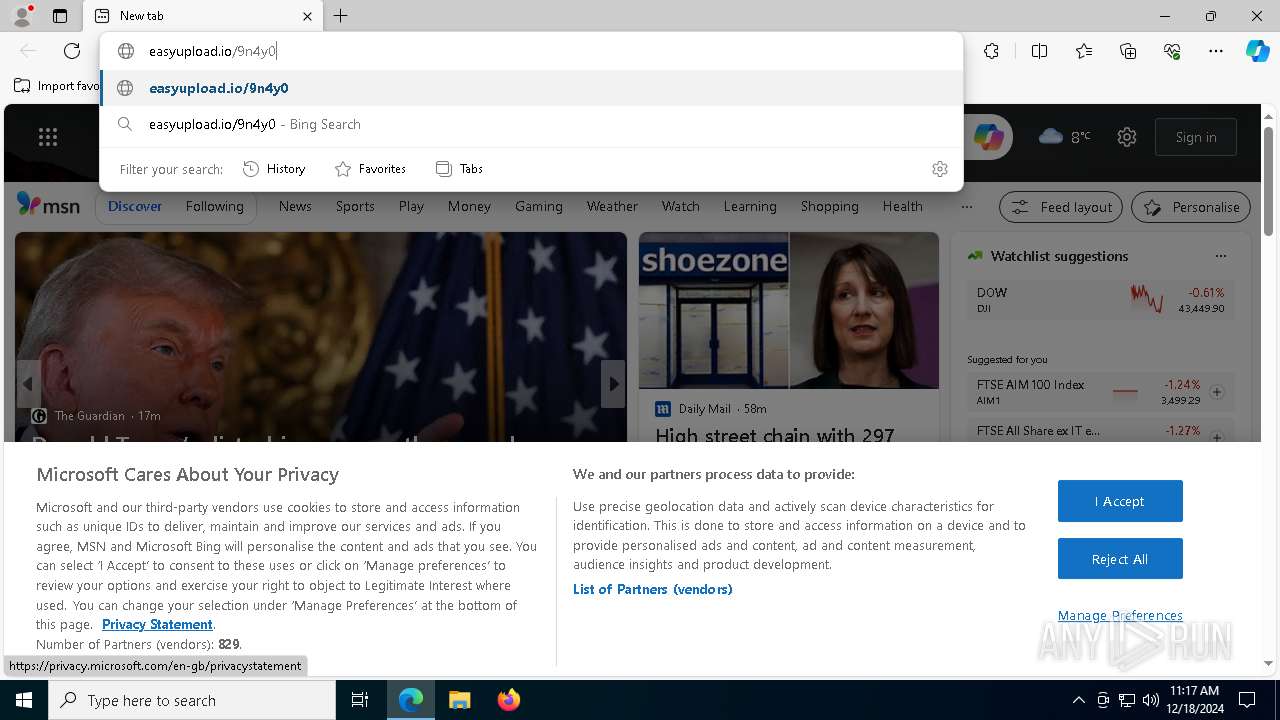Screen dimensions: 1280x720
Task: Click the Personalise button
Action: (1191, 207)
